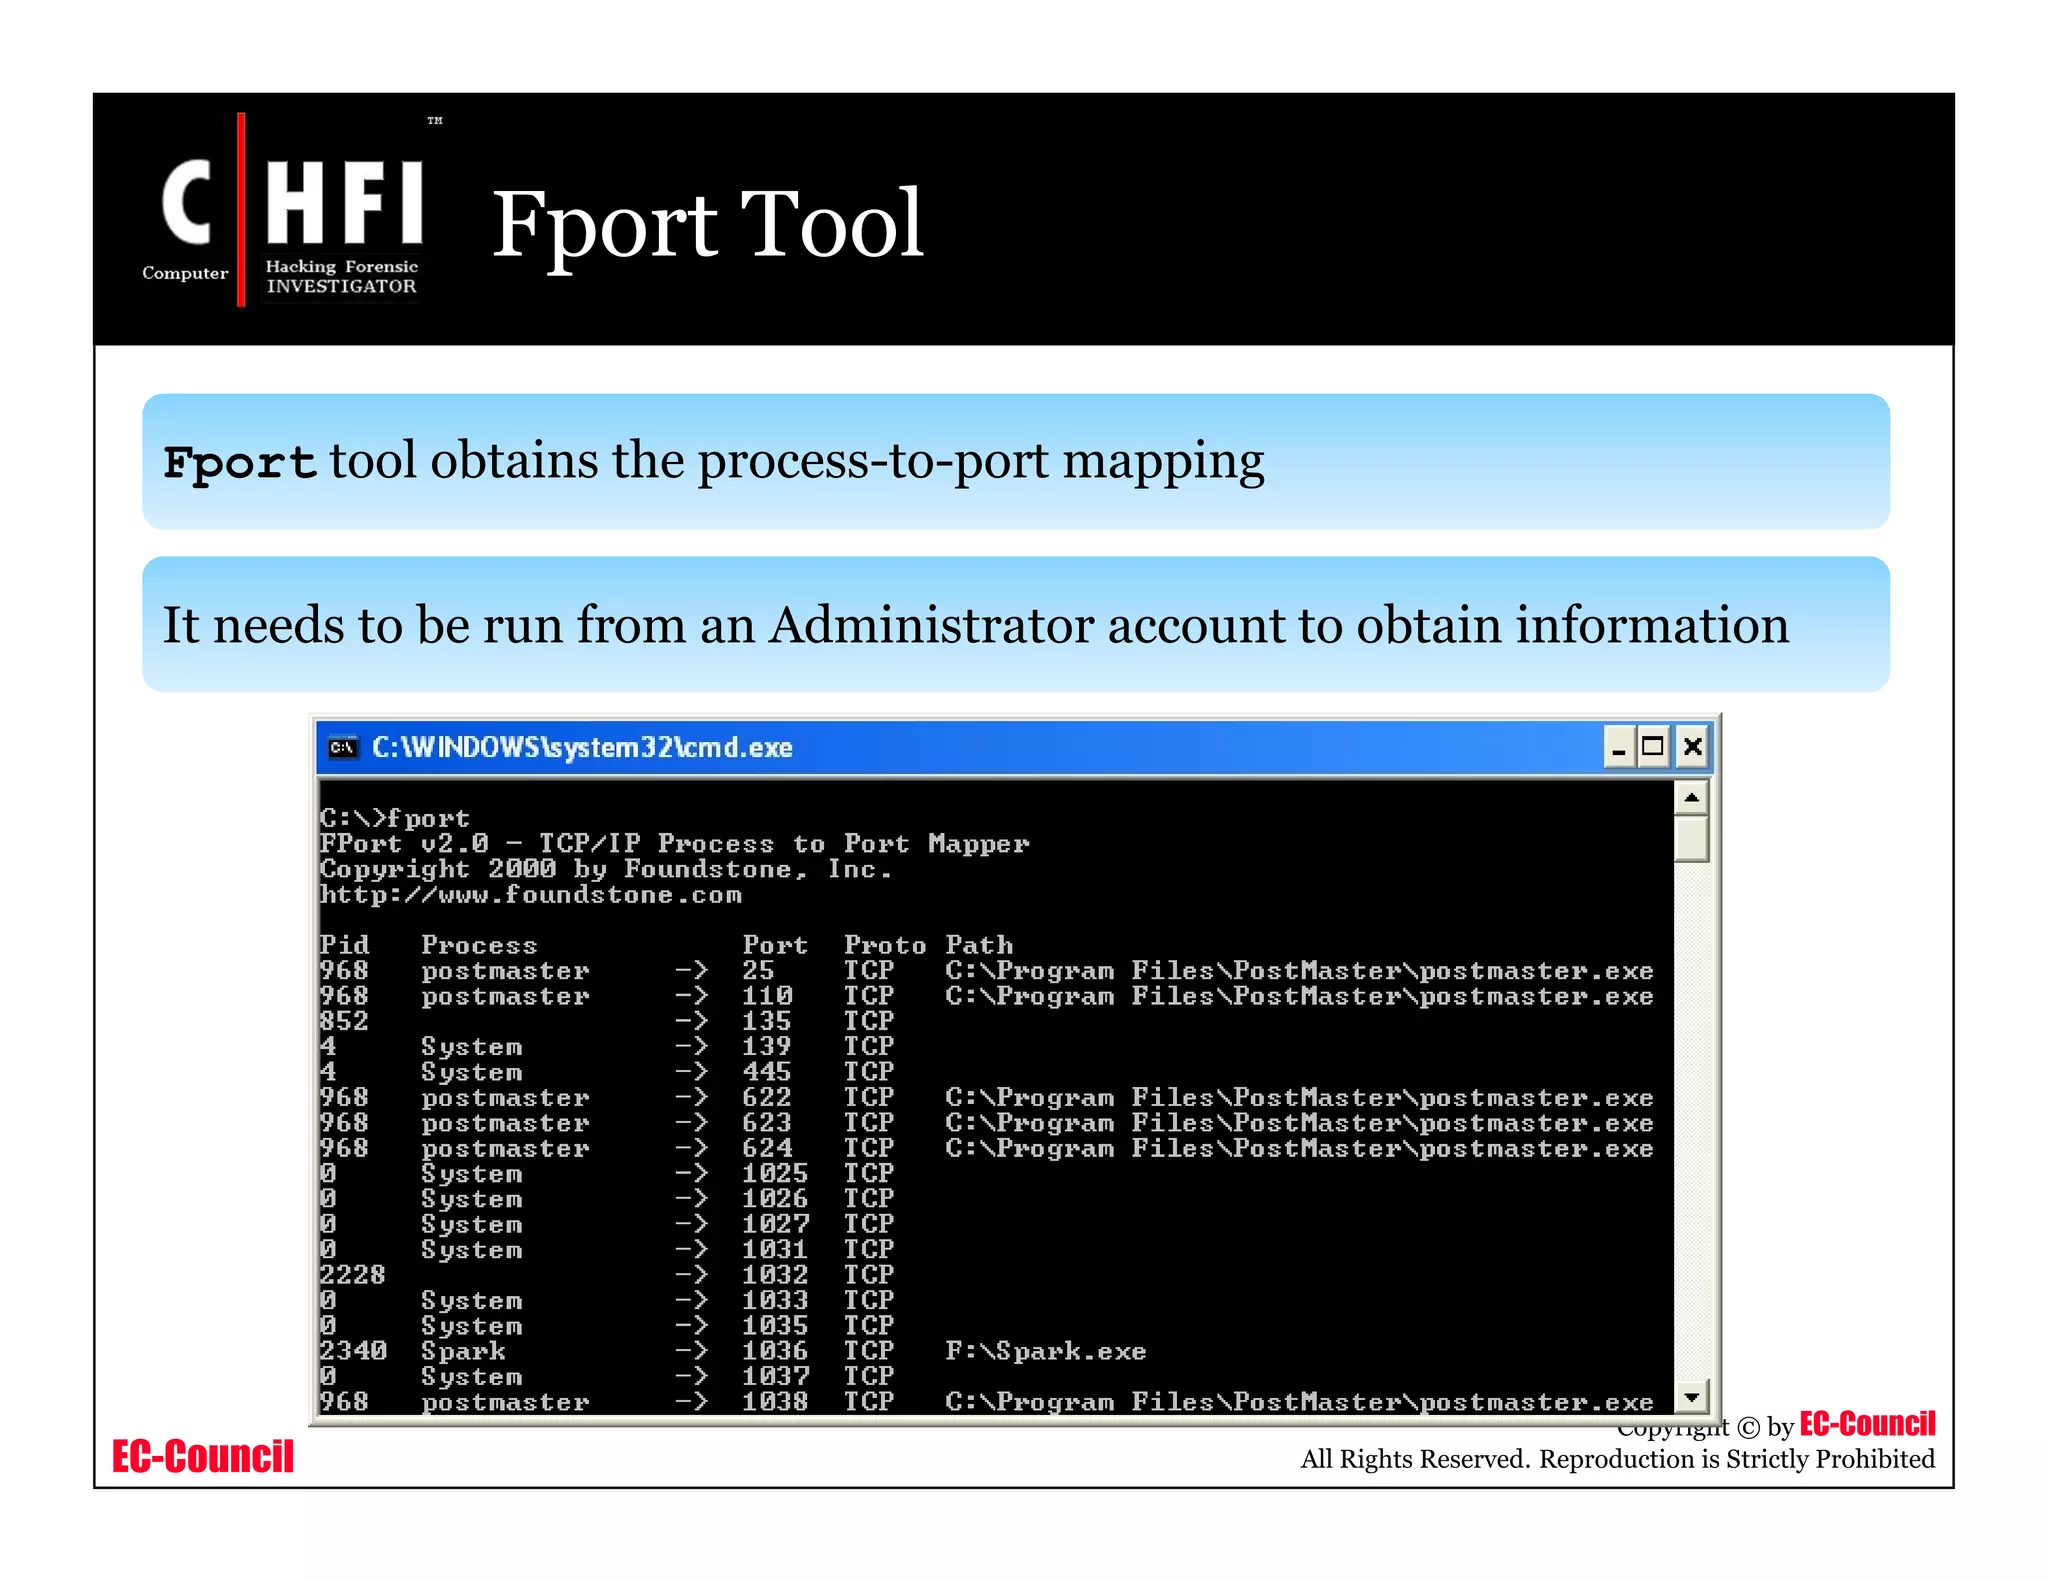Image resolution: width=2048 pixels, height=1582 pixels.
Task: Click the 'Path' column header
Action: pyautogui.click(x=979, y=945)
